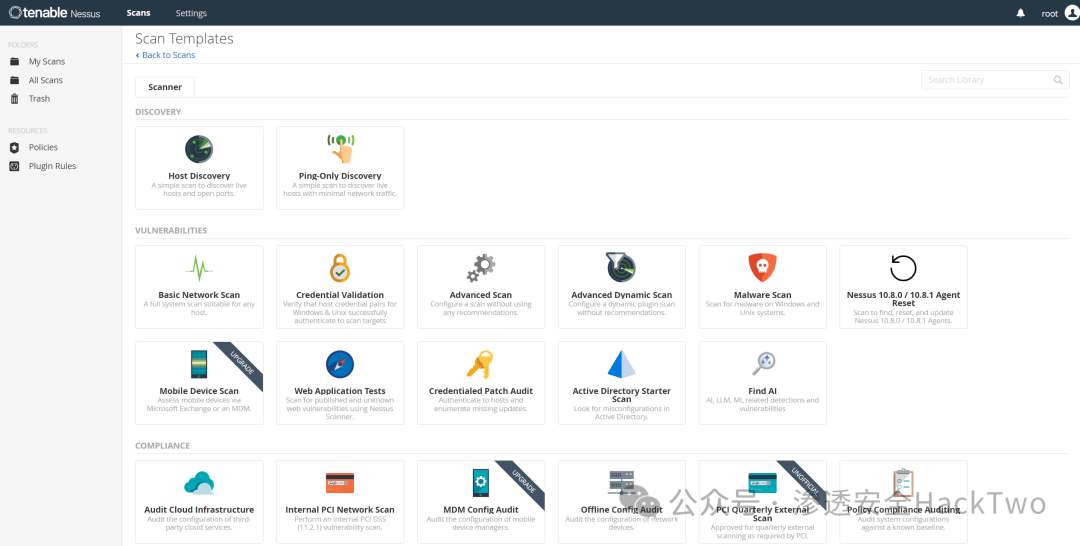Choose the Advanced Dynamic Scan funnel icon
This screenshot has height=546, width=1080.
coord(621,268)
